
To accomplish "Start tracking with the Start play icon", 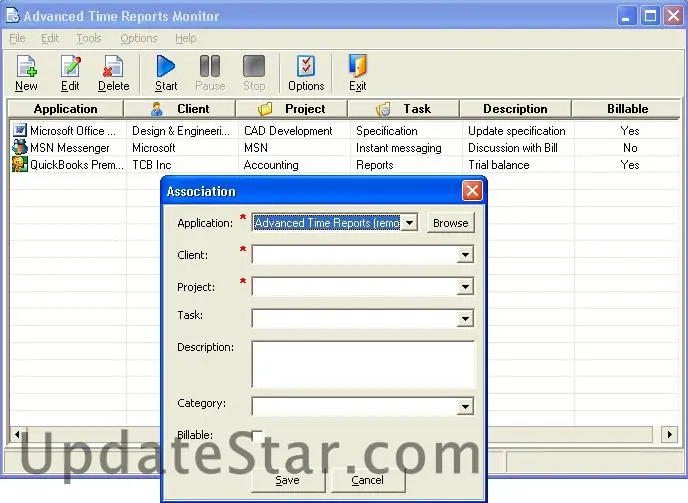I will tap(166, 66).
